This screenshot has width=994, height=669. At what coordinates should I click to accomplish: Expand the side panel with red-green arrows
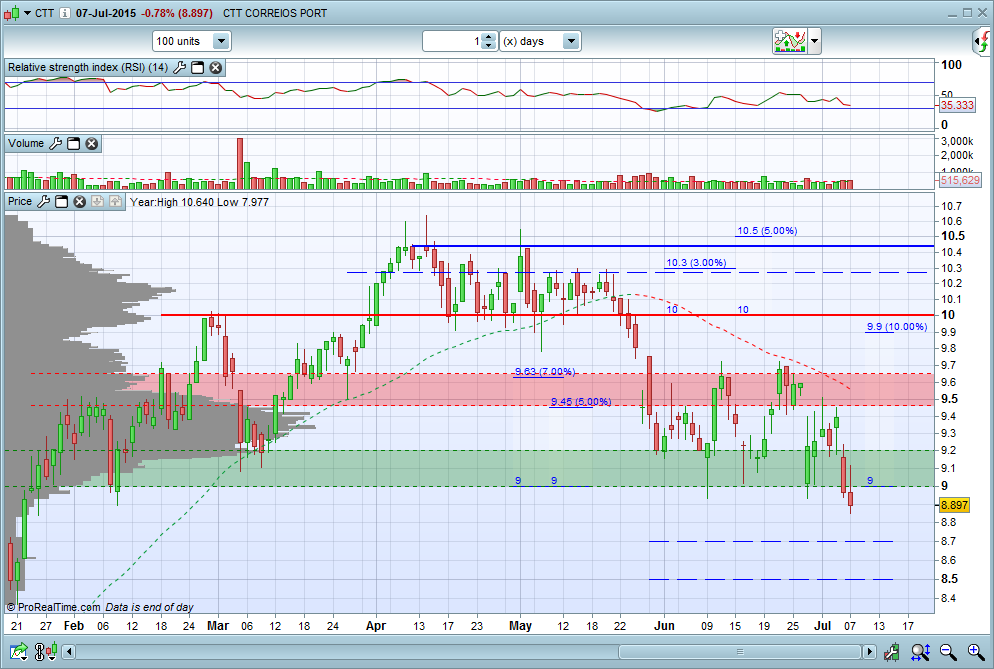pyautogui.click(x=982, y=42)
